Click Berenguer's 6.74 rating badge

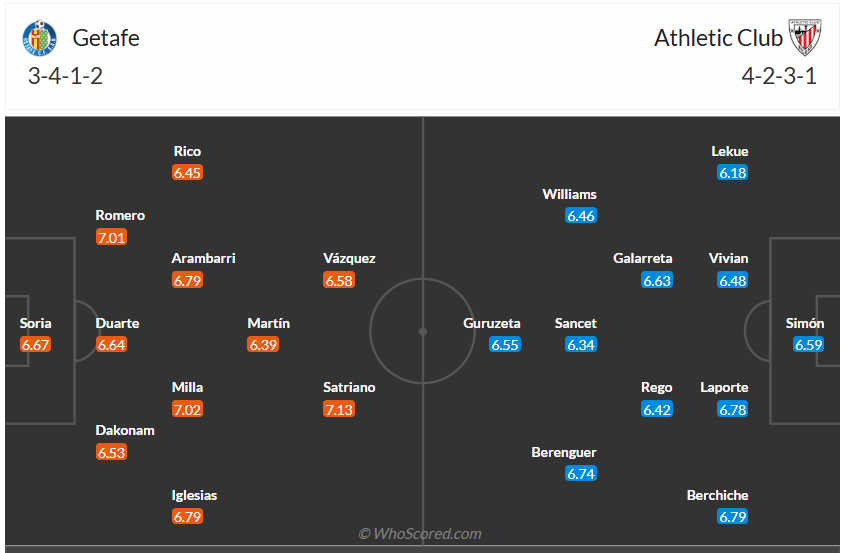(x=581, y=474)
